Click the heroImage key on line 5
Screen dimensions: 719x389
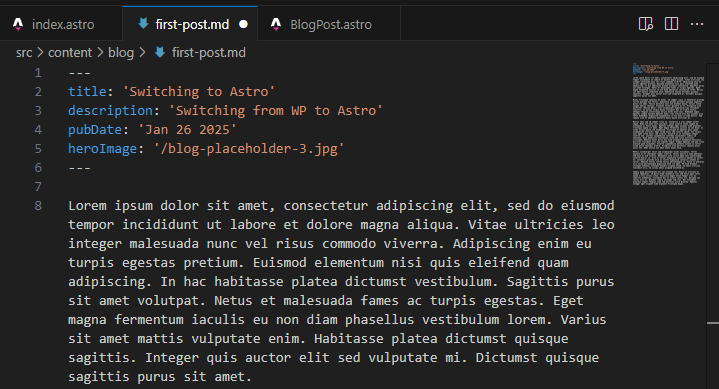(x=102, y=149)
